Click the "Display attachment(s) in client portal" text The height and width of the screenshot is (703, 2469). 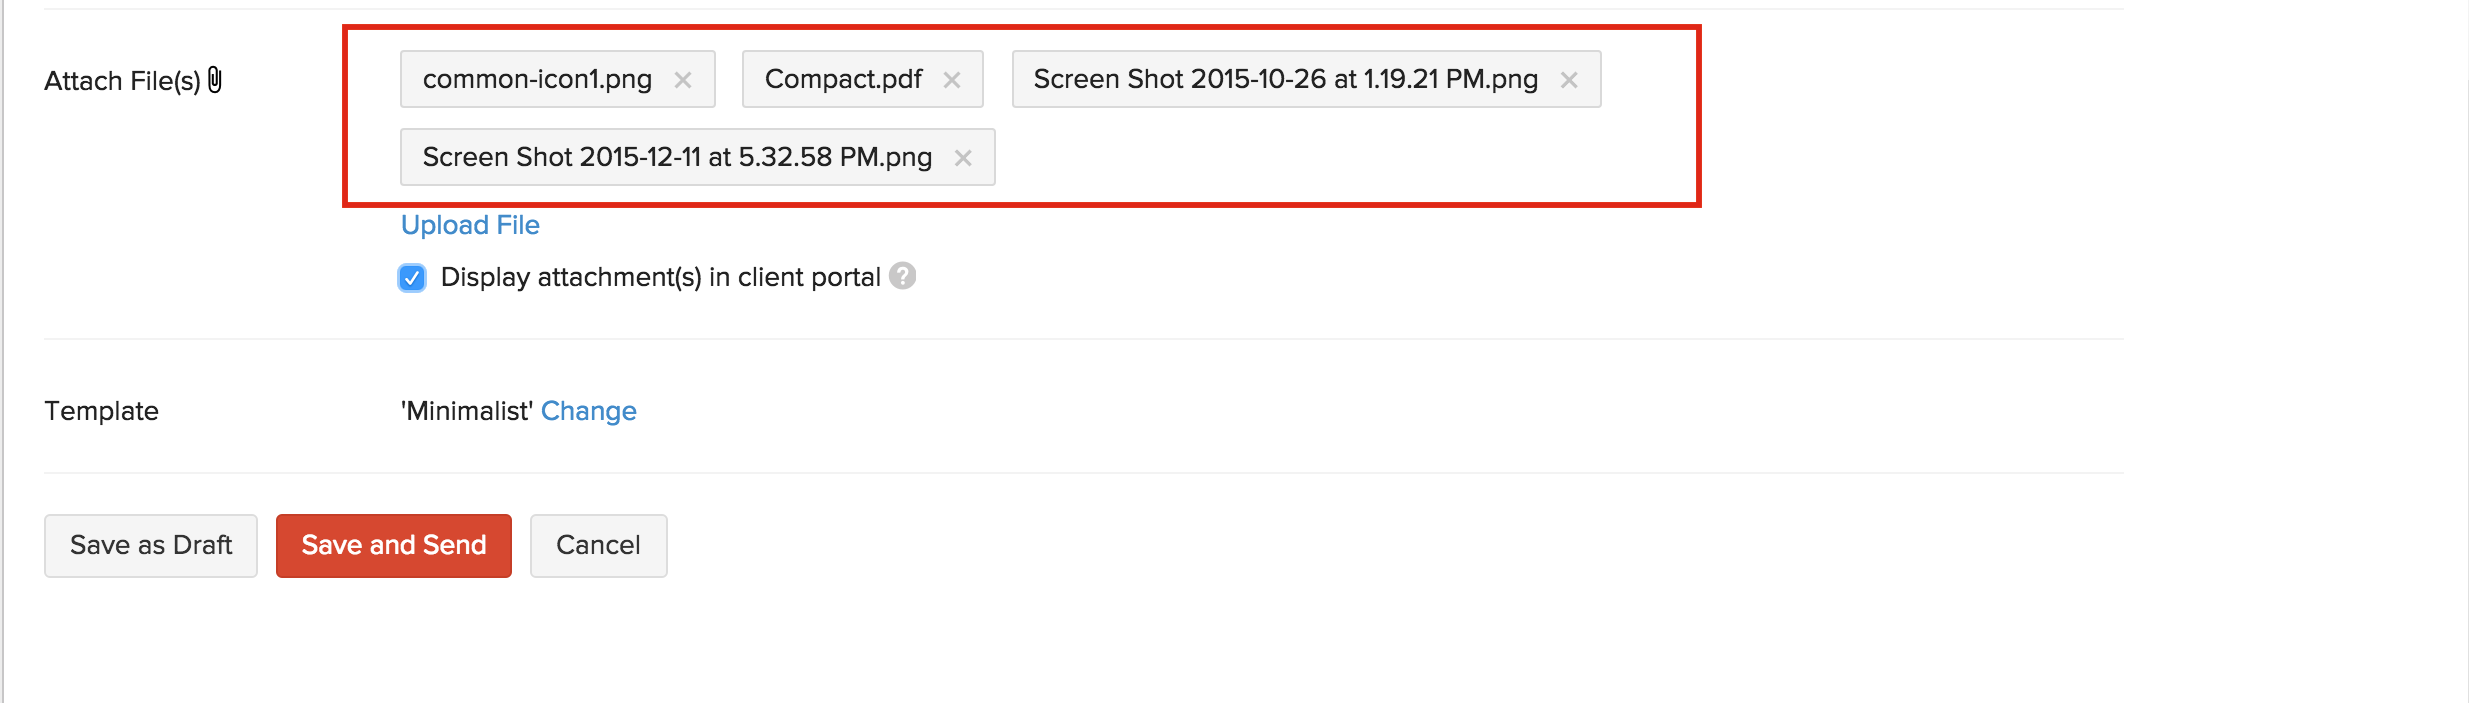tap(660, 277)
